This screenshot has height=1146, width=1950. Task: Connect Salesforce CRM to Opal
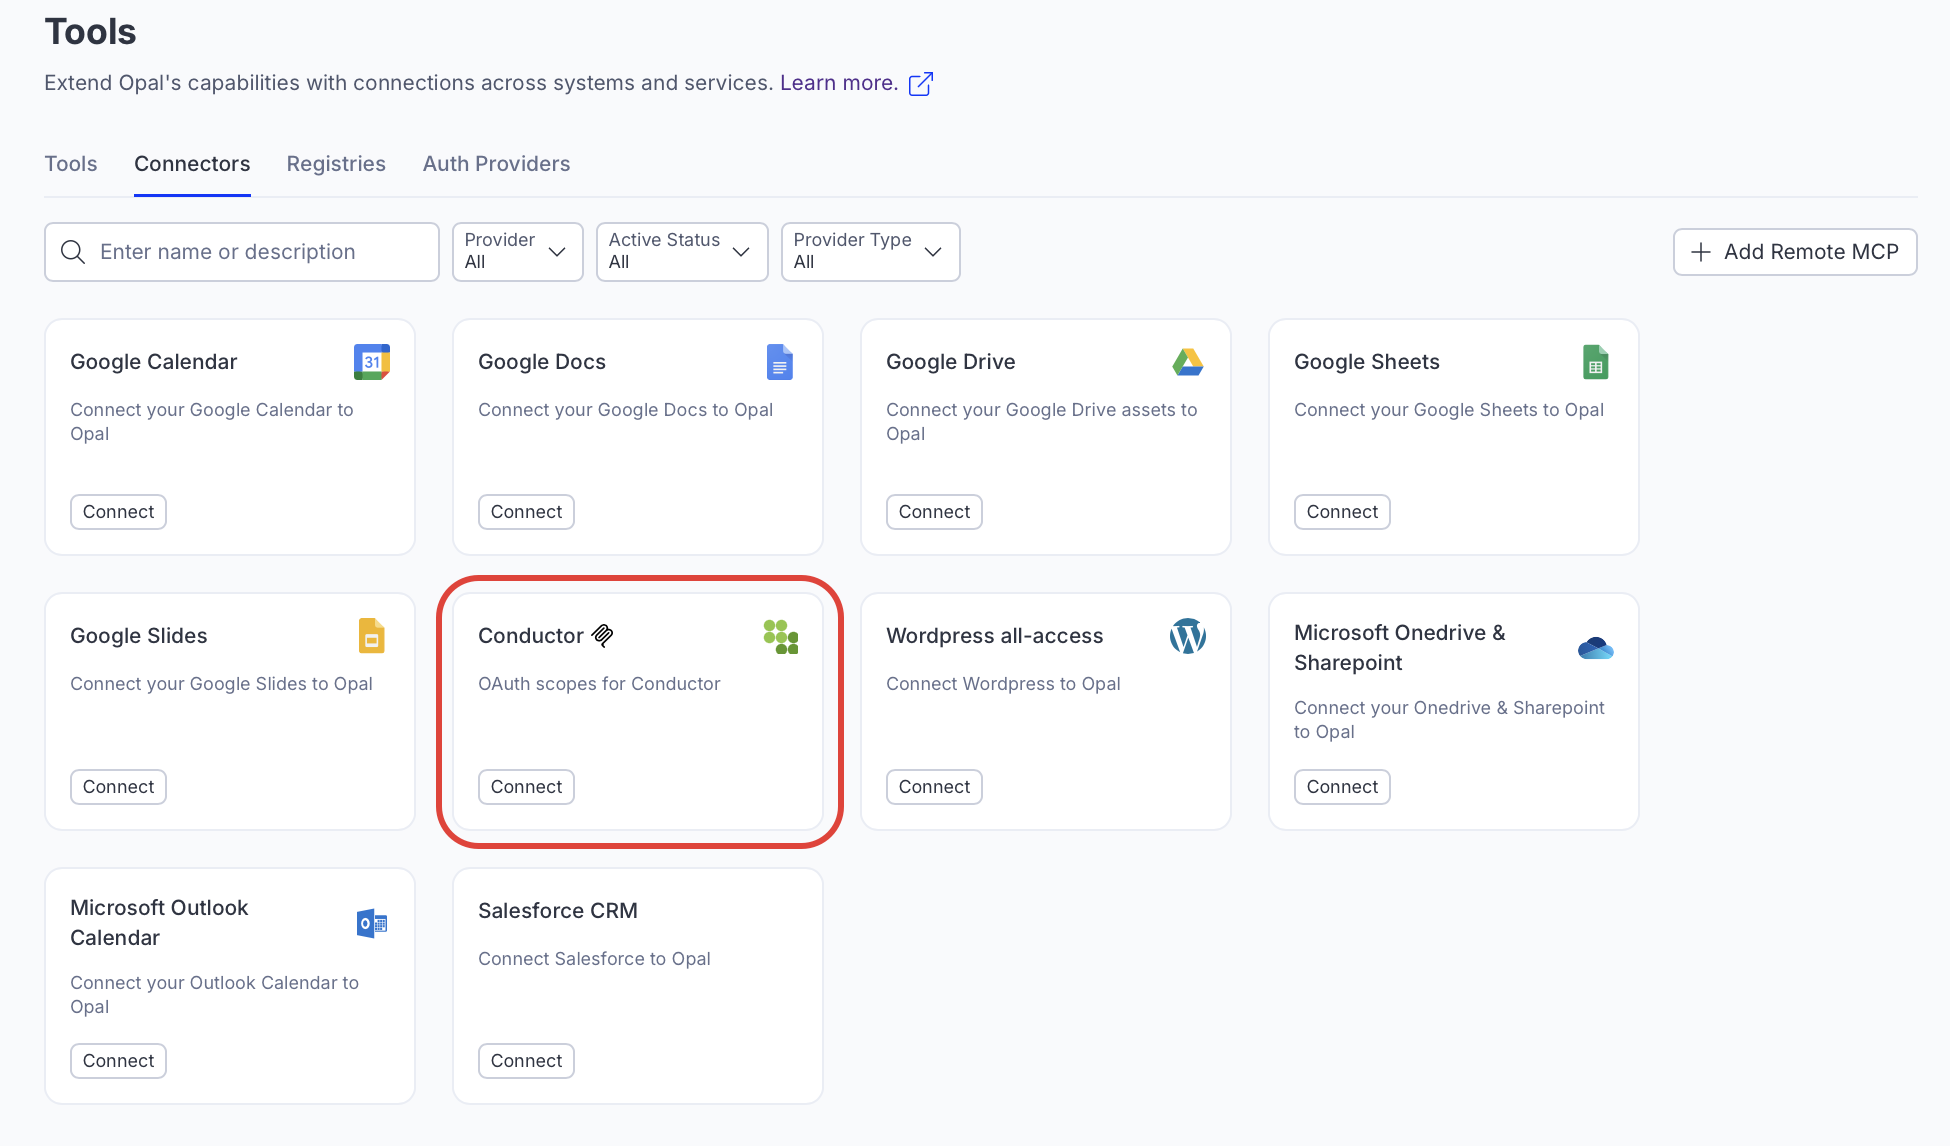coord(526,1061)
